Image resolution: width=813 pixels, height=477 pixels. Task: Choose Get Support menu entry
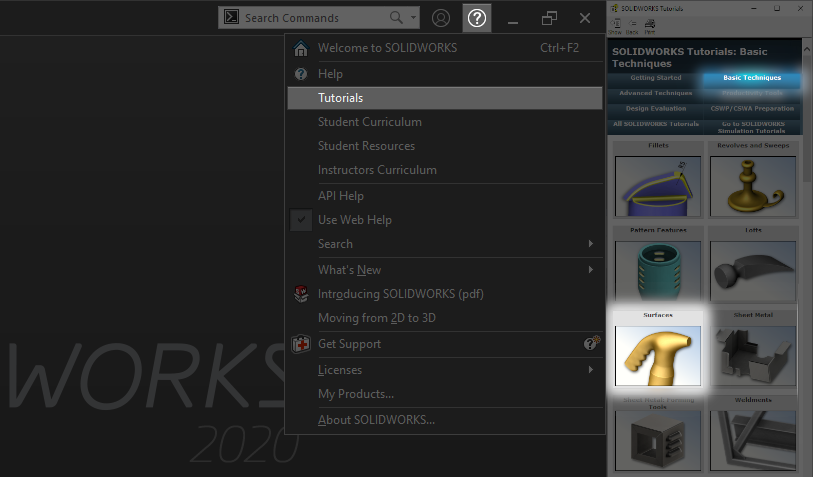click(x=445, y=344)
